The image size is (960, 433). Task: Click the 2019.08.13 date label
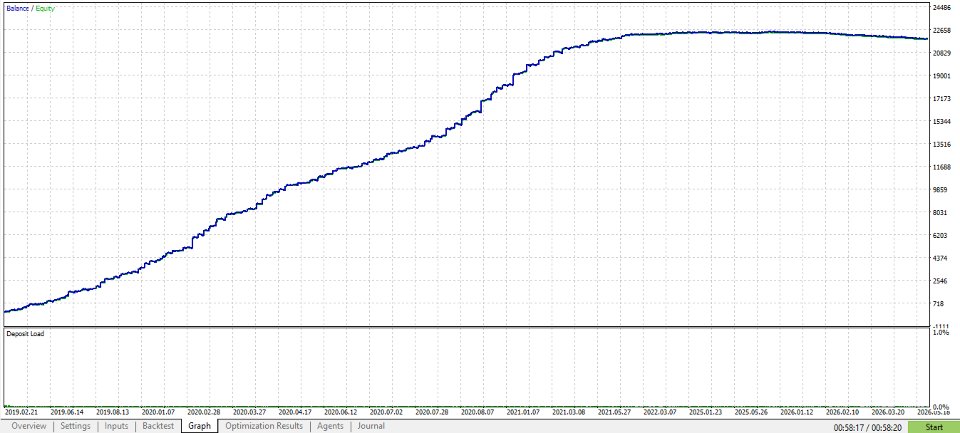pos(113,413)
